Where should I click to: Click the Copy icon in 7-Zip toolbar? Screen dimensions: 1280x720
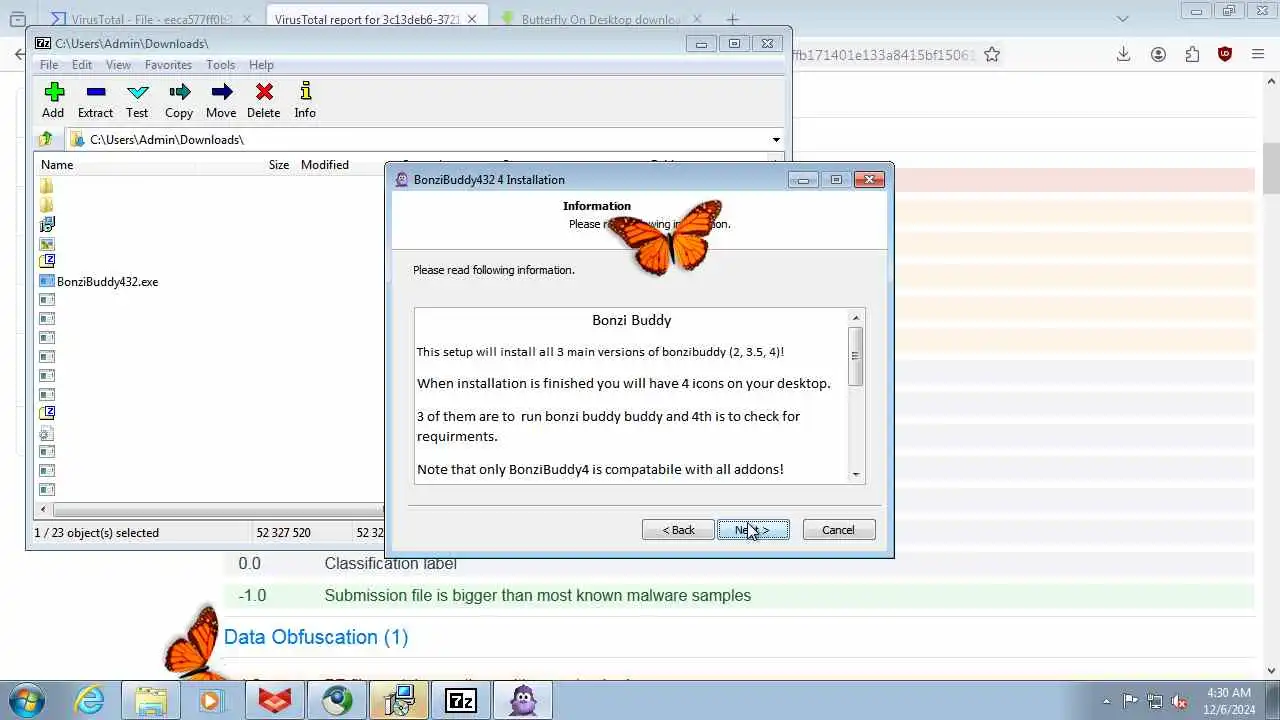coord(179,101)
